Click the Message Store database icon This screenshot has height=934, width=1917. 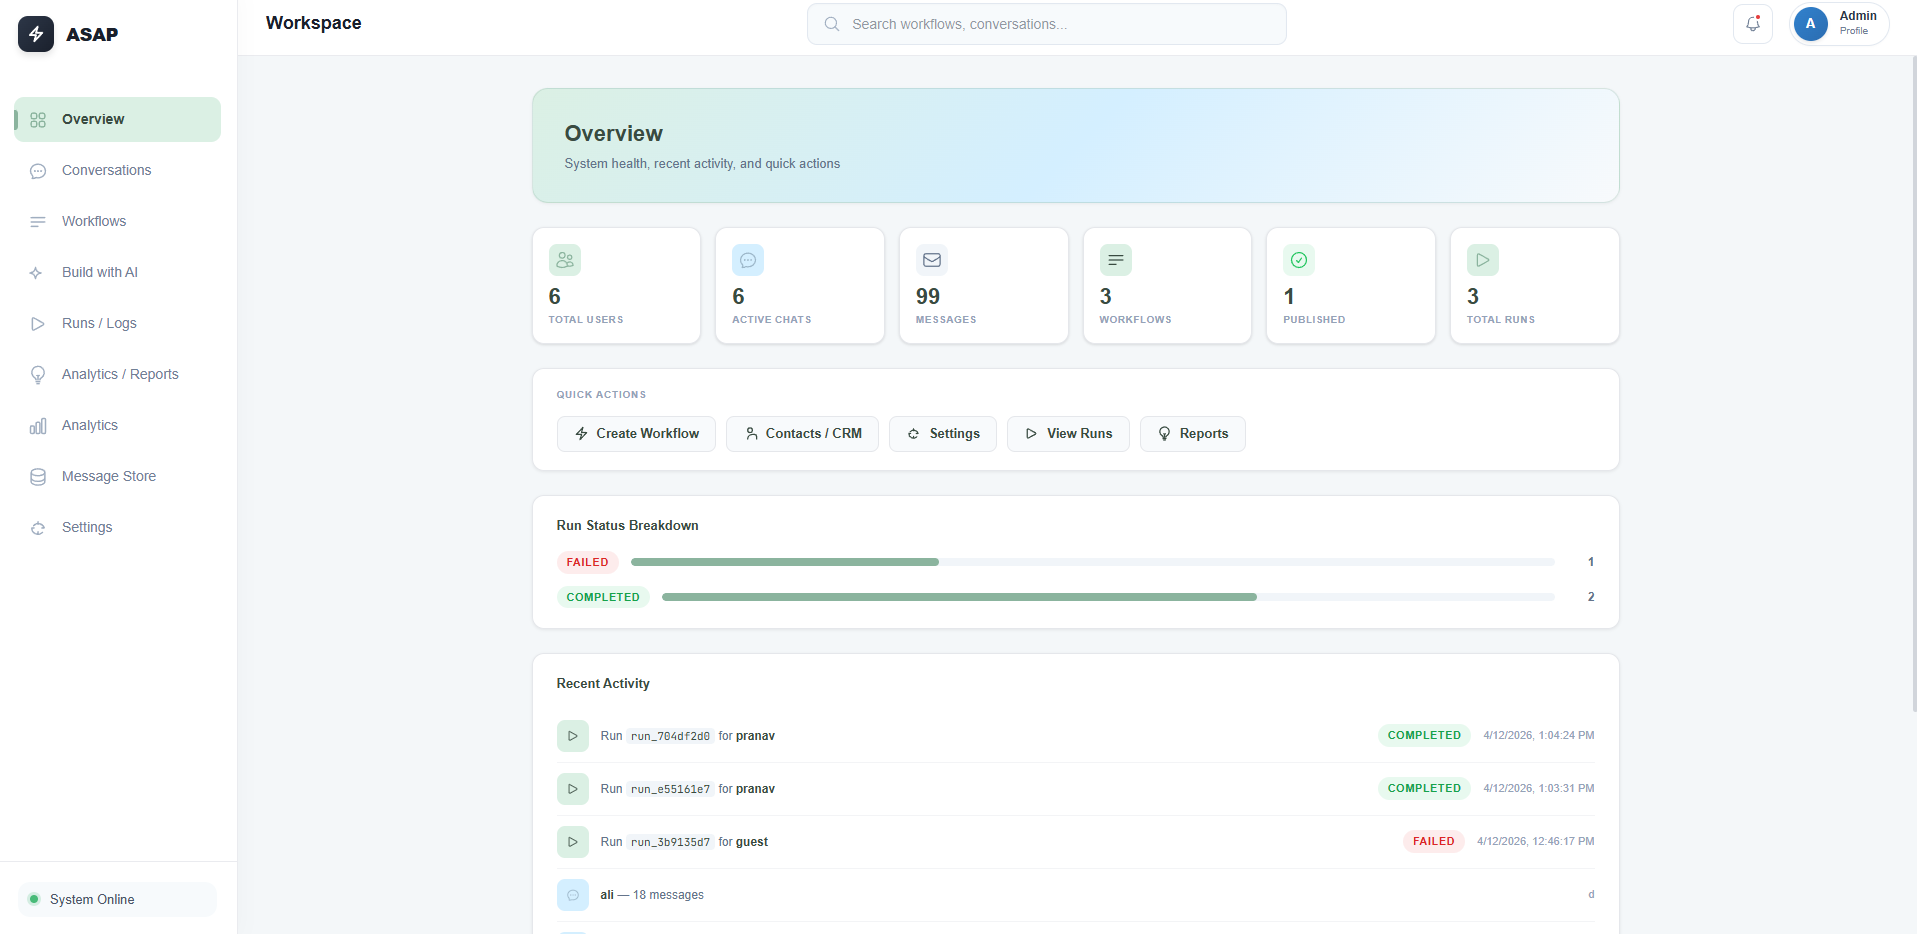(38, 477)
